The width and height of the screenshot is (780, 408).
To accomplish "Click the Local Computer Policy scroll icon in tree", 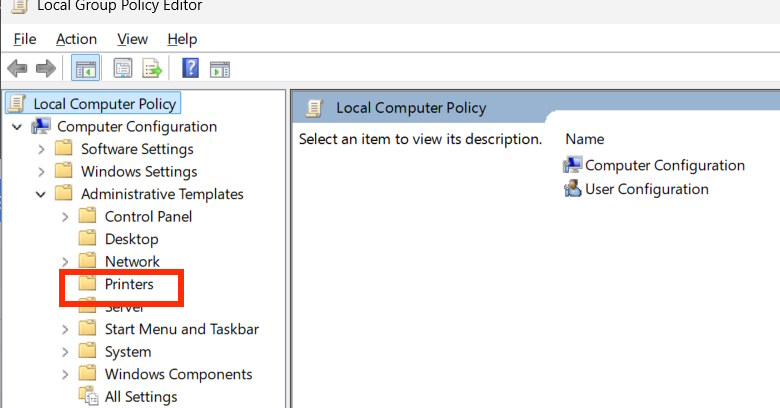I will click(17, 103).
